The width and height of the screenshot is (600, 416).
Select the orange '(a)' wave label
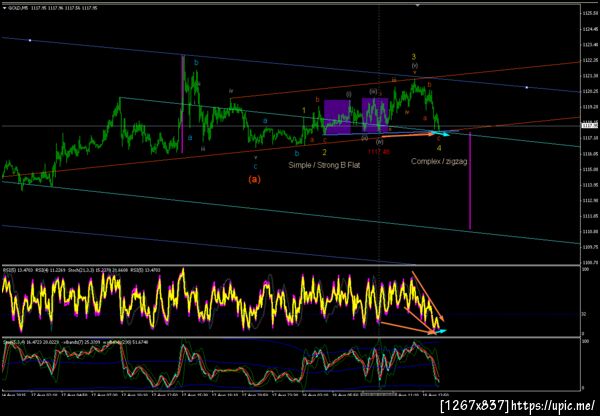tap(254, 179)
